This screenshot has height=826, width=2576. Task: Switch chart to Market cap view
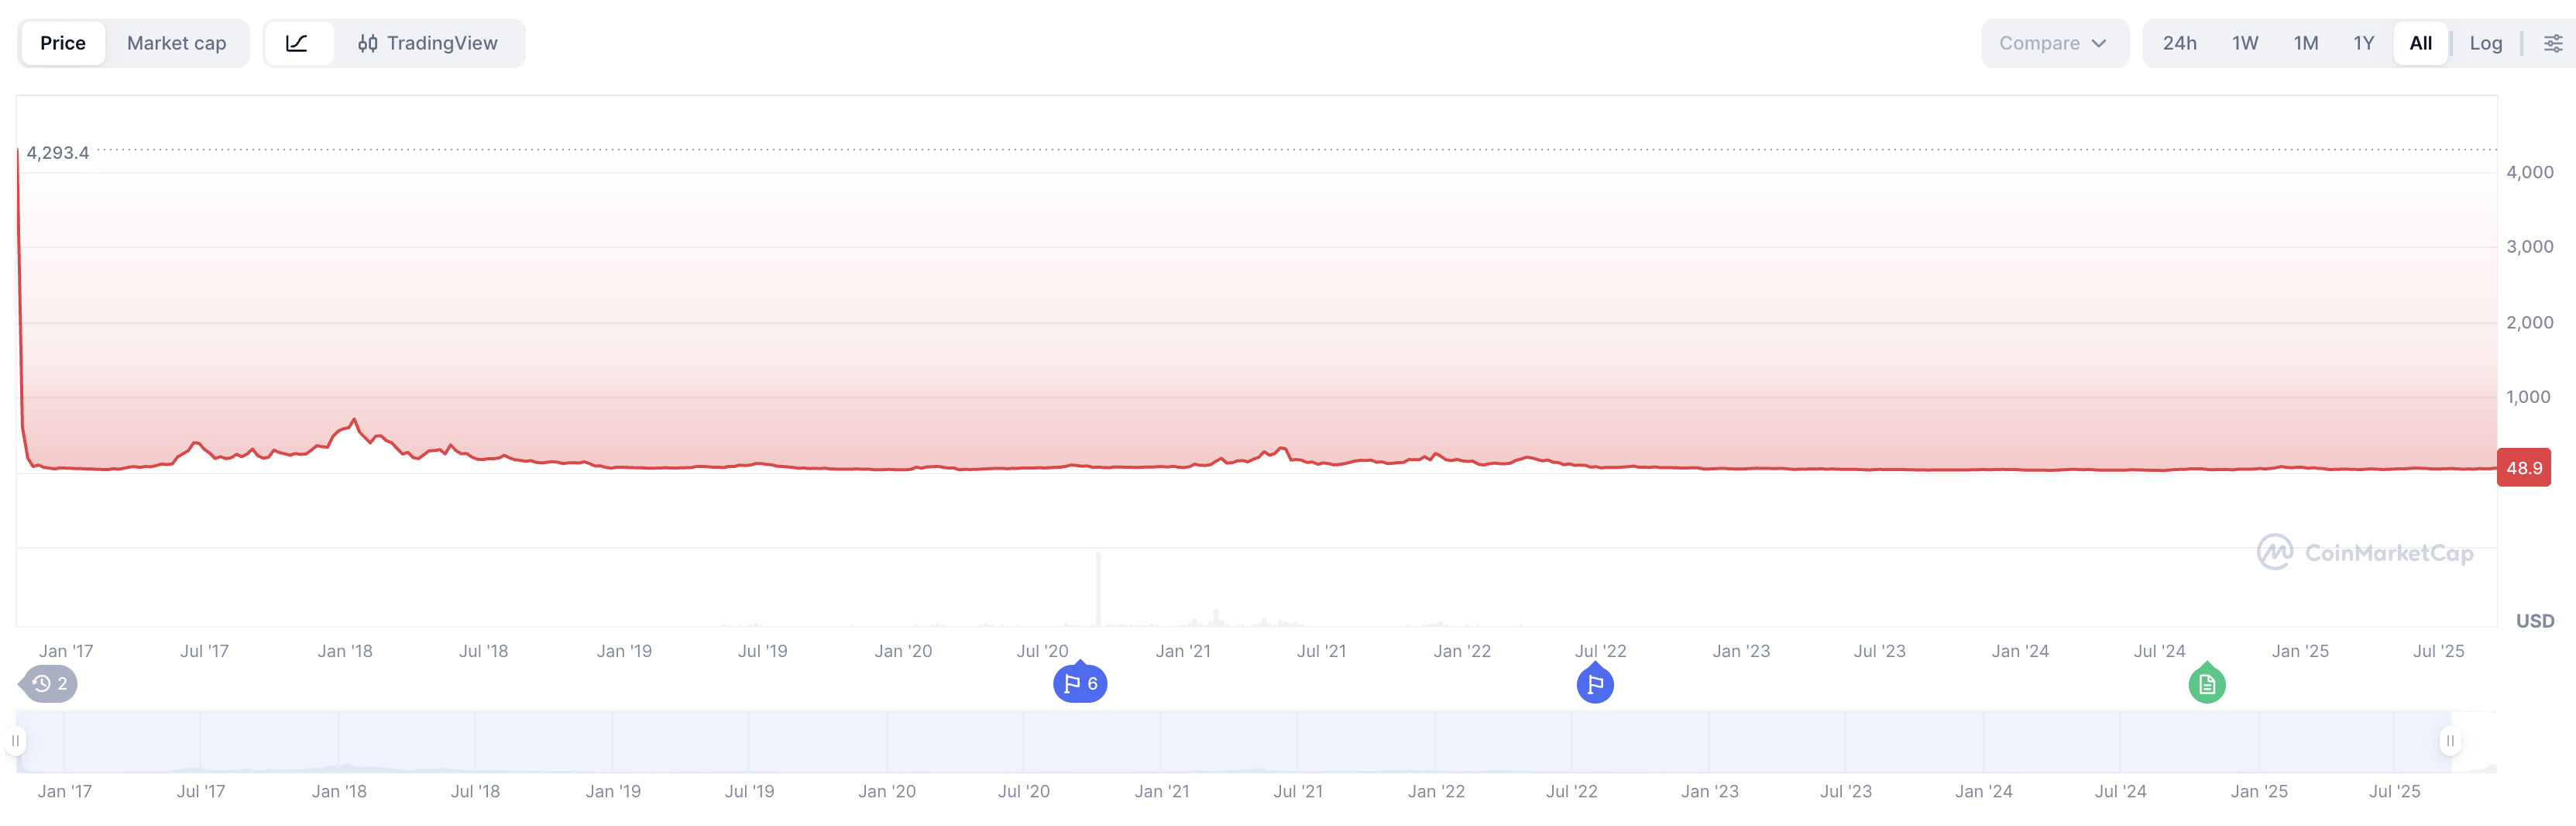[176, 43]
